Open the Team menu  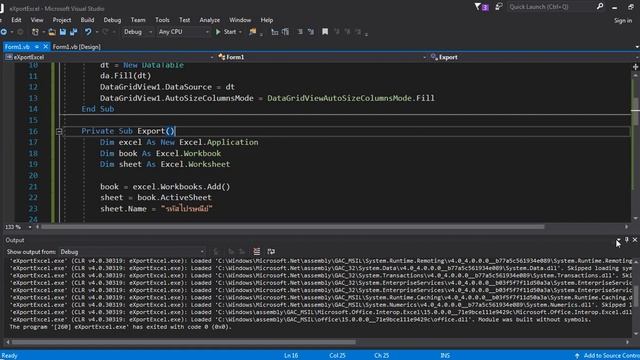tap(138, 20)
